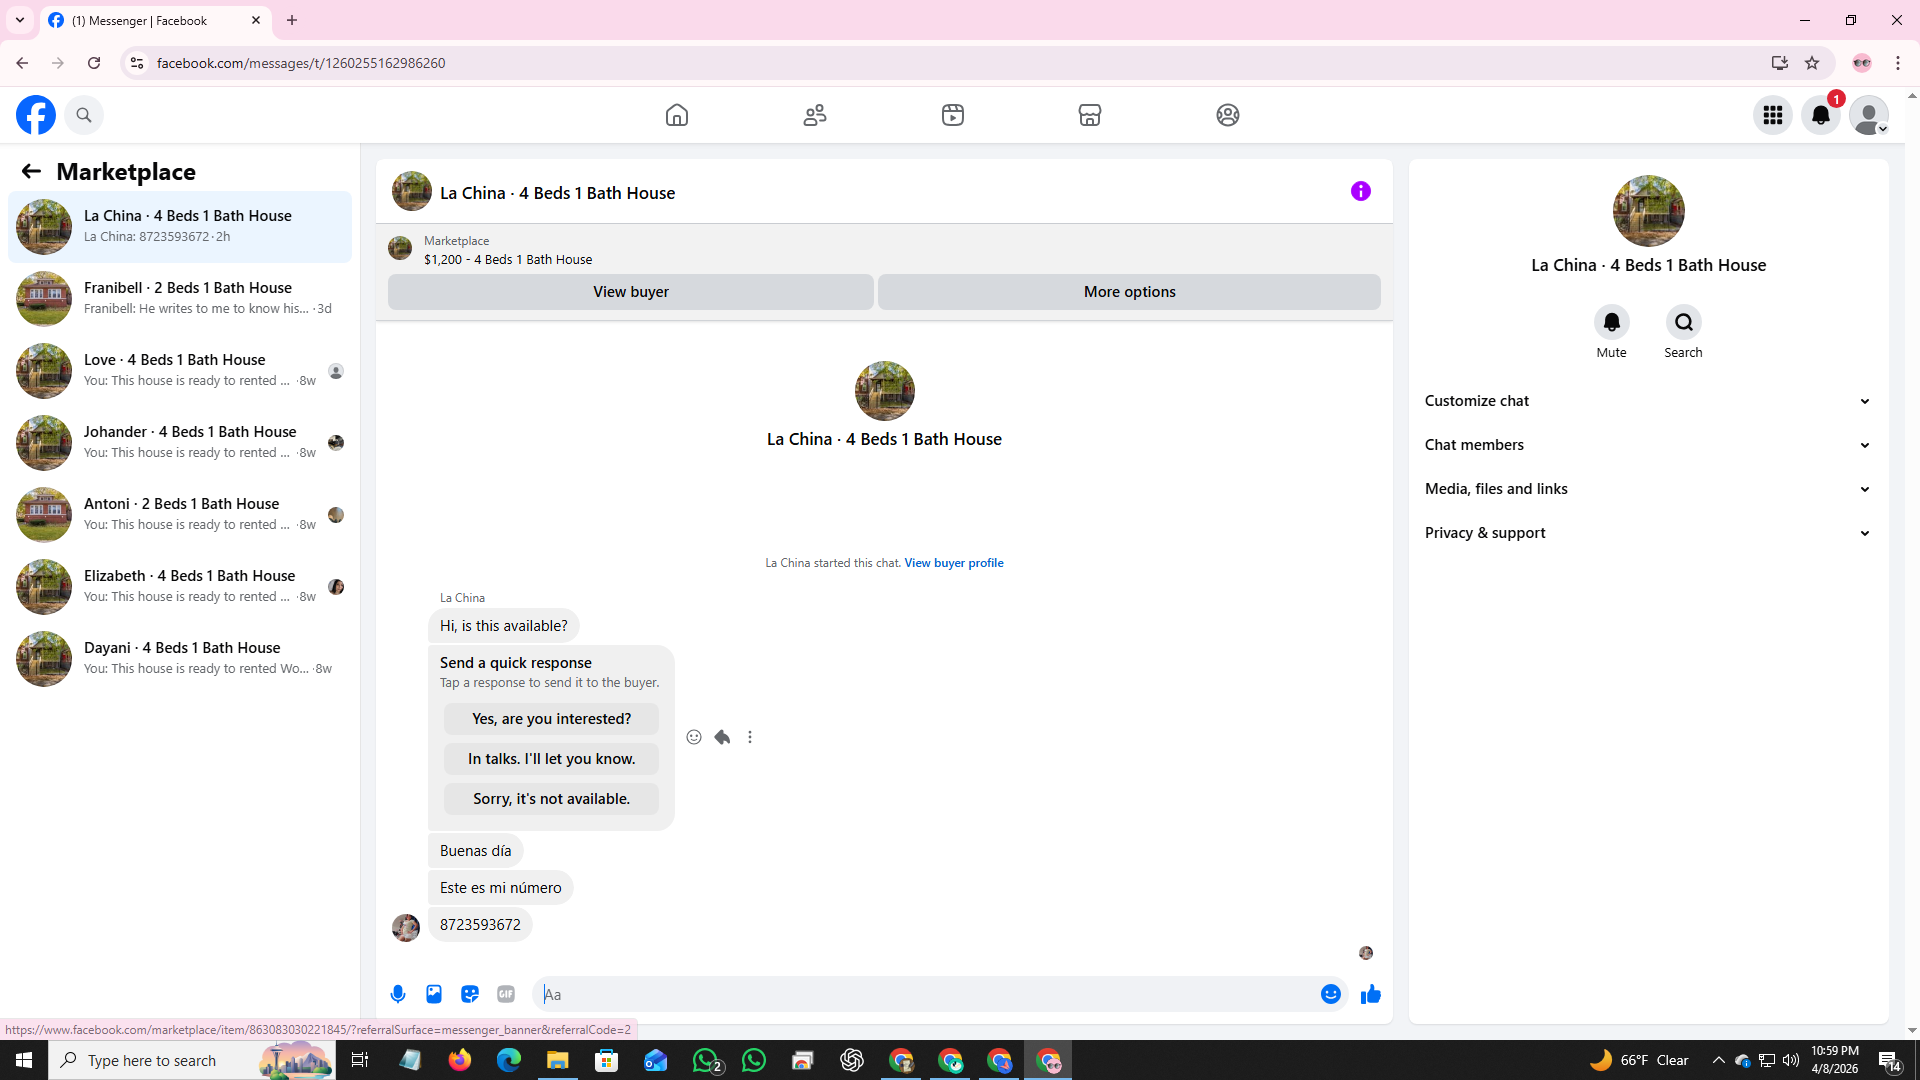Toggle conversation info panel purple icon
The image size is (1920, 1080).
coord(1360,191)
